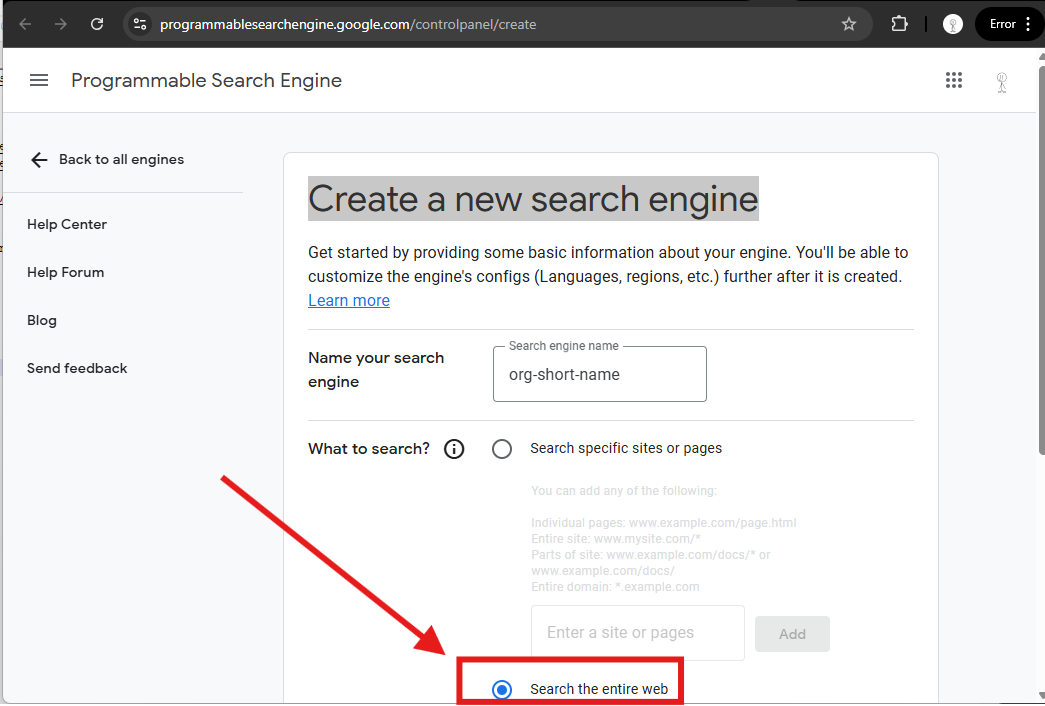Click the browser forward arrow
The height and width of the screenshot is (706, 1045).
click(61, 24)
